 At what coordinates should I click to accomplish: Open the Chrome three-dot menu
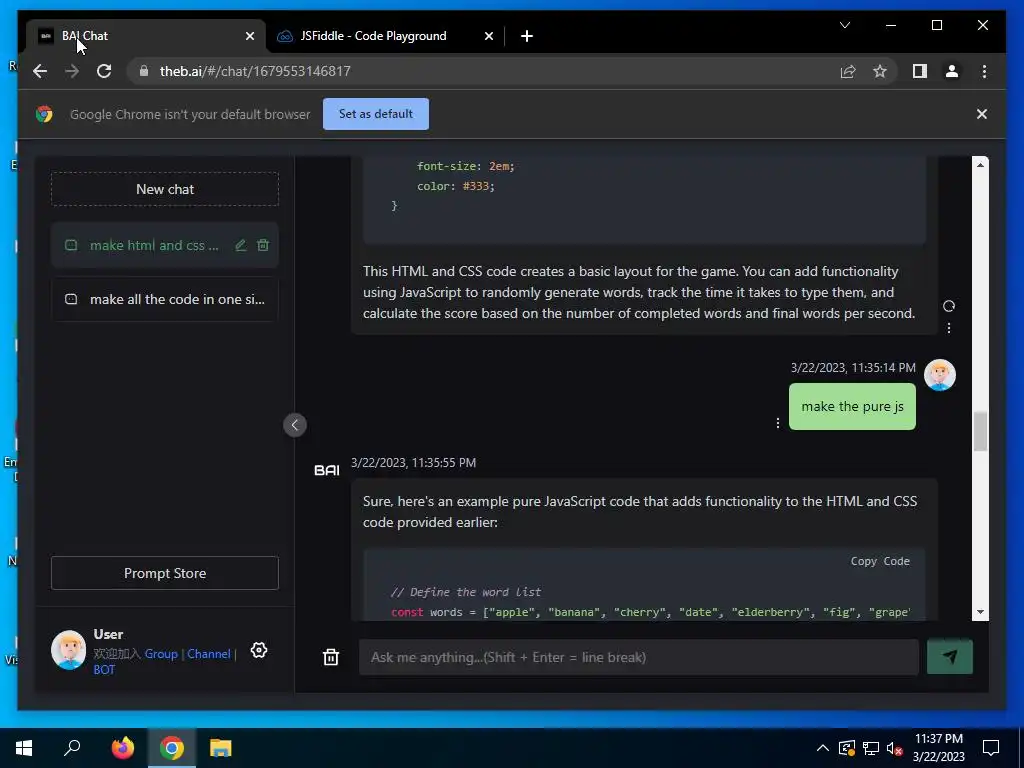point(984,71)
